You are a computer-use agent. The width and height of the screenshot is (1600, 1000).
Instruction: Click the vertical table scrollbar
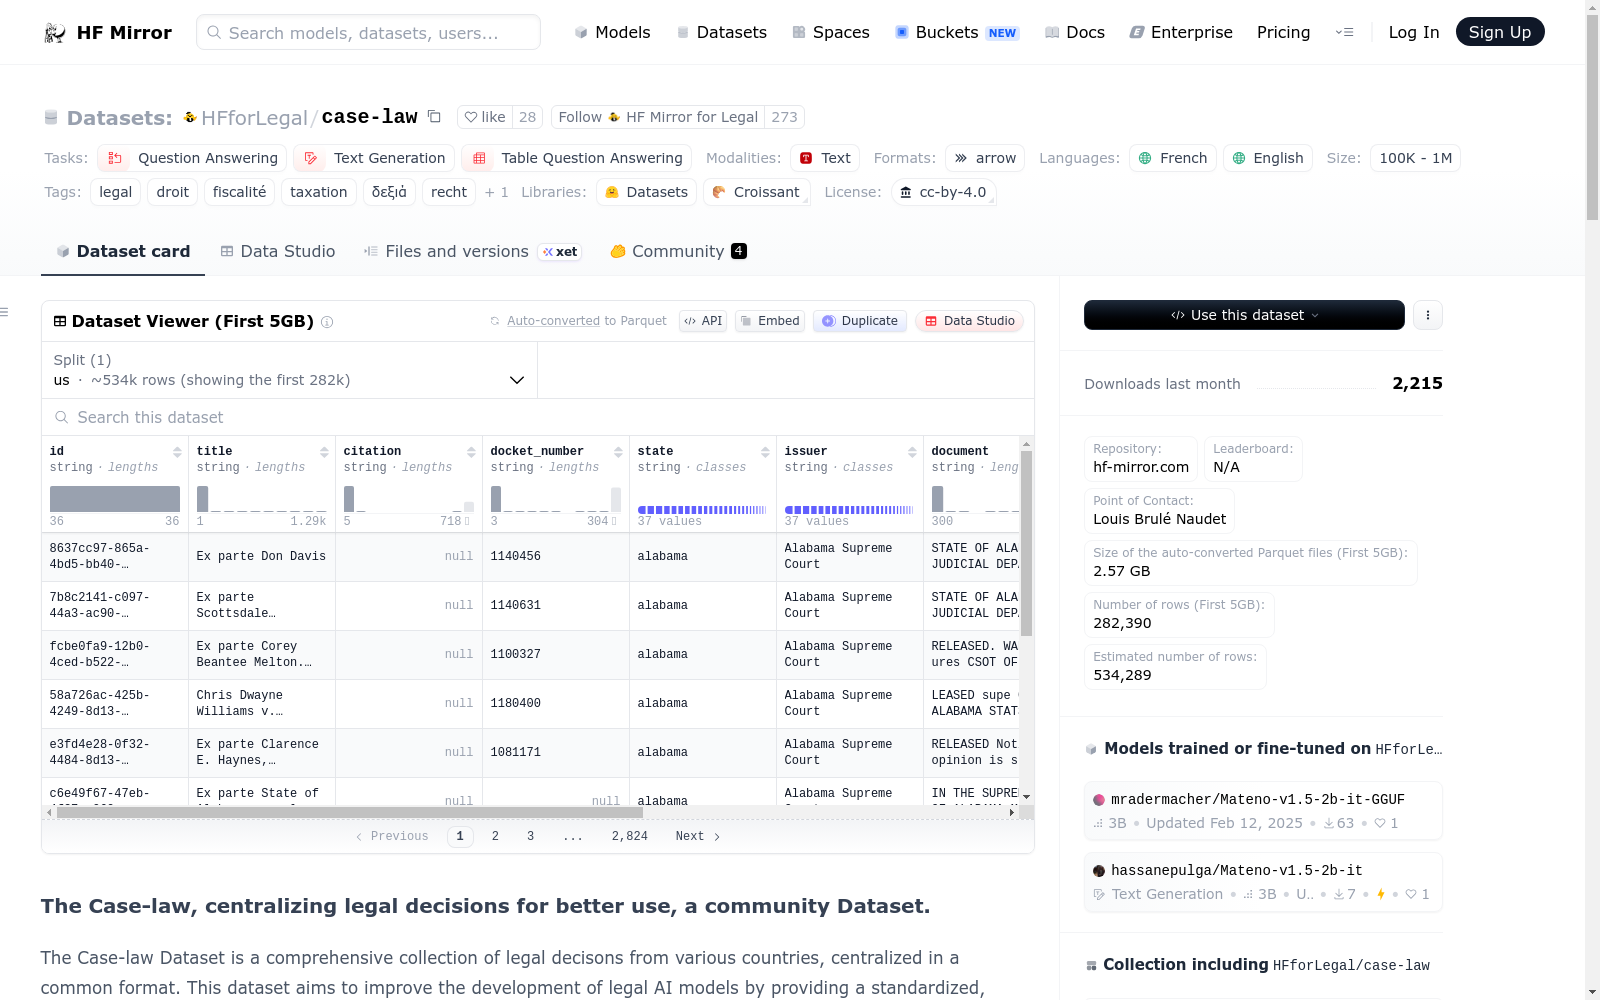click(x=1026, y=543)
